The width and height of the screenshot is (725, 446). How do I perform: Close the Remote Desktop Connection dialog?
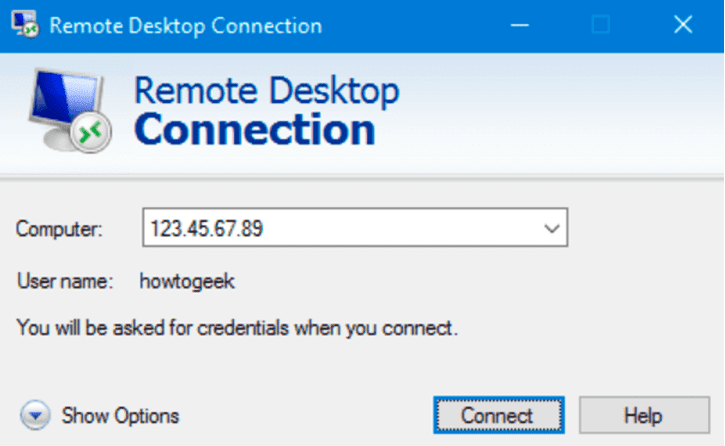tap(683, 25)
